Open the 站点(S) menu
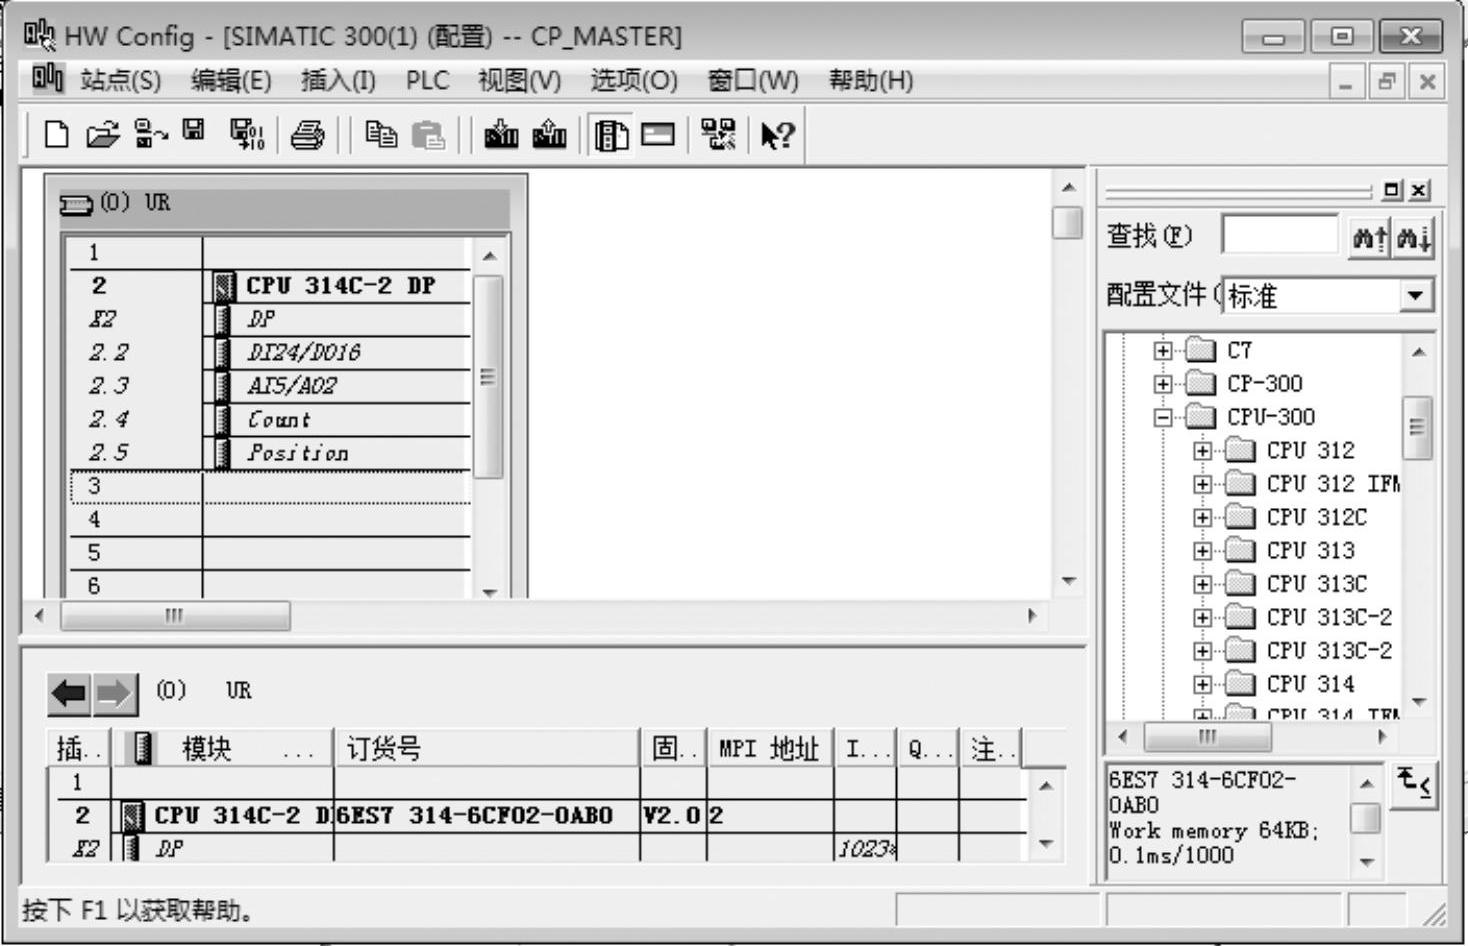 120,80
